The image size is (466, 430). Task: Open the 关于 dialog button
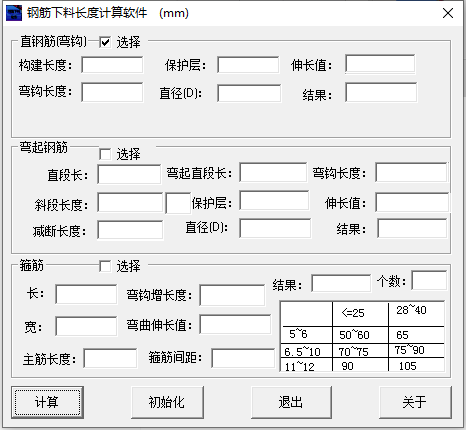tap(415, 402)
